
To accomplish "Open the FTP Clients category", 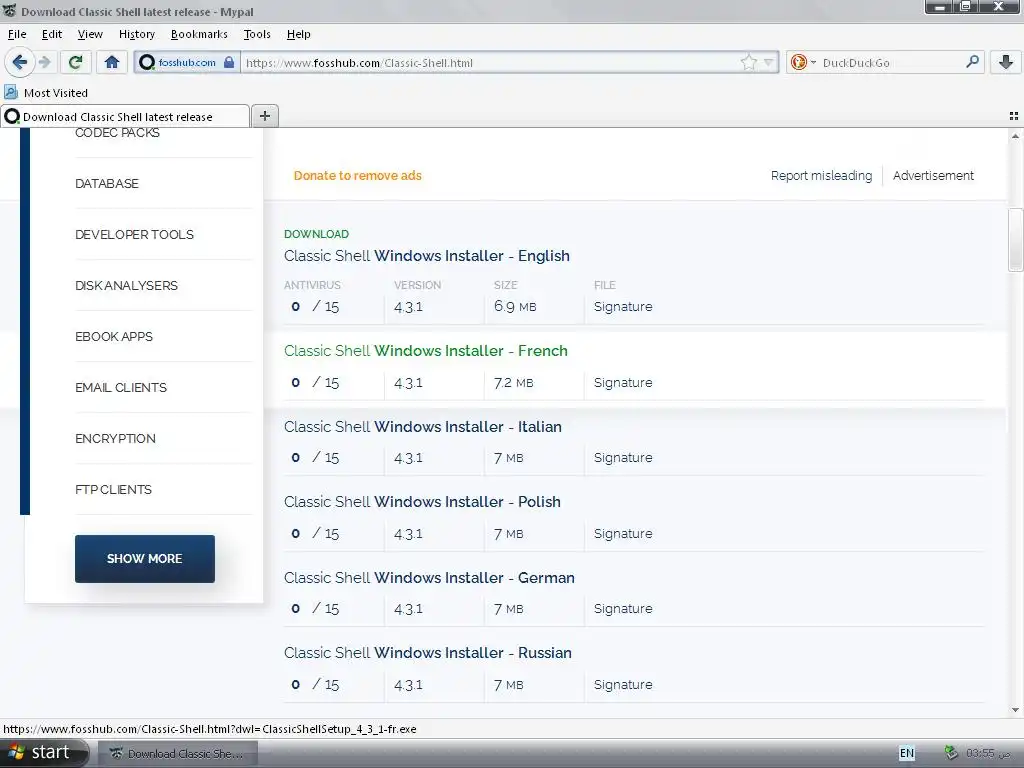I will pyautogui.click(x=114, y=489).
